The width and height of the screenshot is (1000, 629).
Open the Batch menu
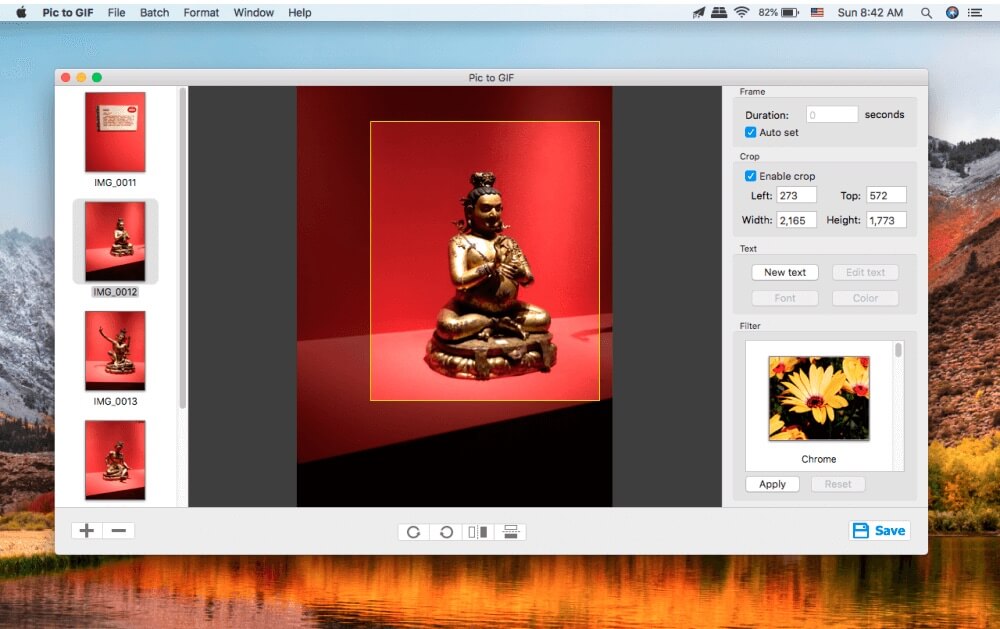point(154,12)
